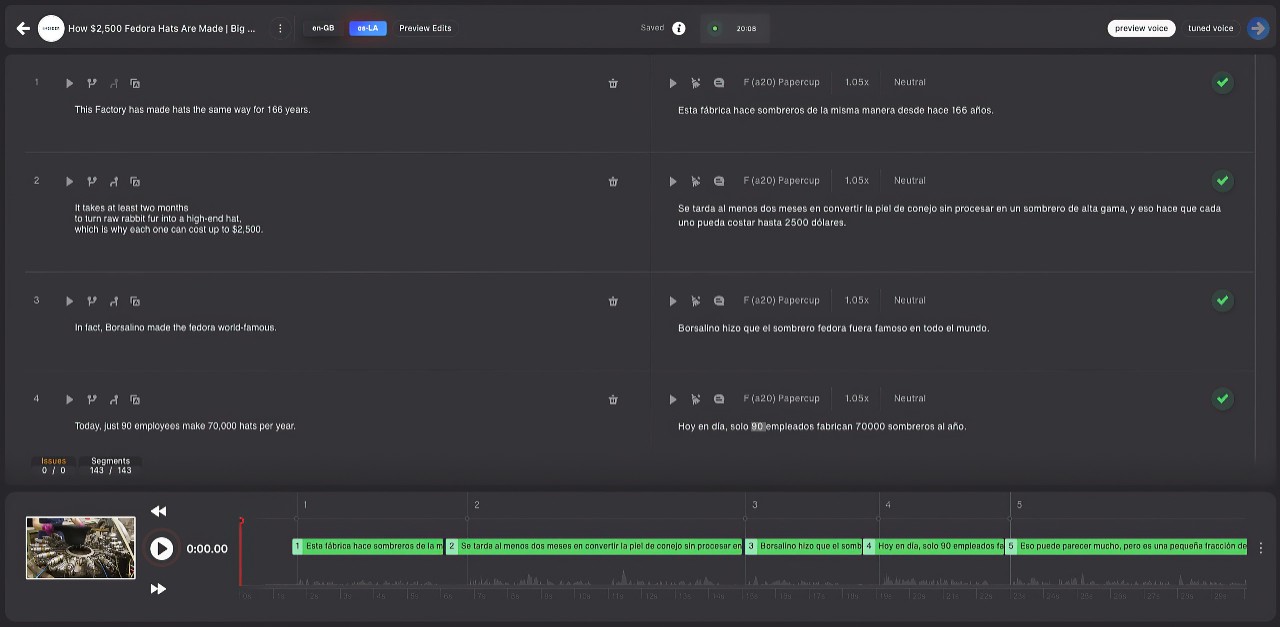Open the info icon next to Saved

click(x=679, y=28)
